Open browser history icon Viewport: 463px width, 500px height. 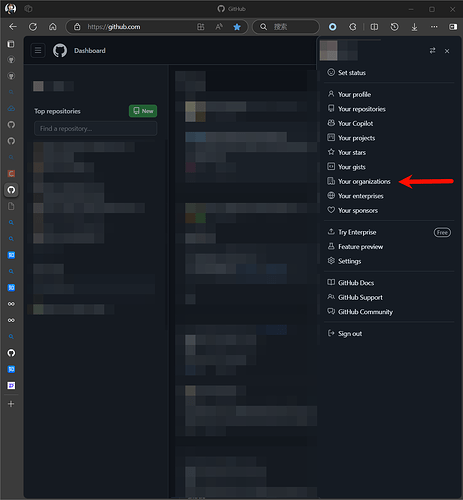pos(394,27)
